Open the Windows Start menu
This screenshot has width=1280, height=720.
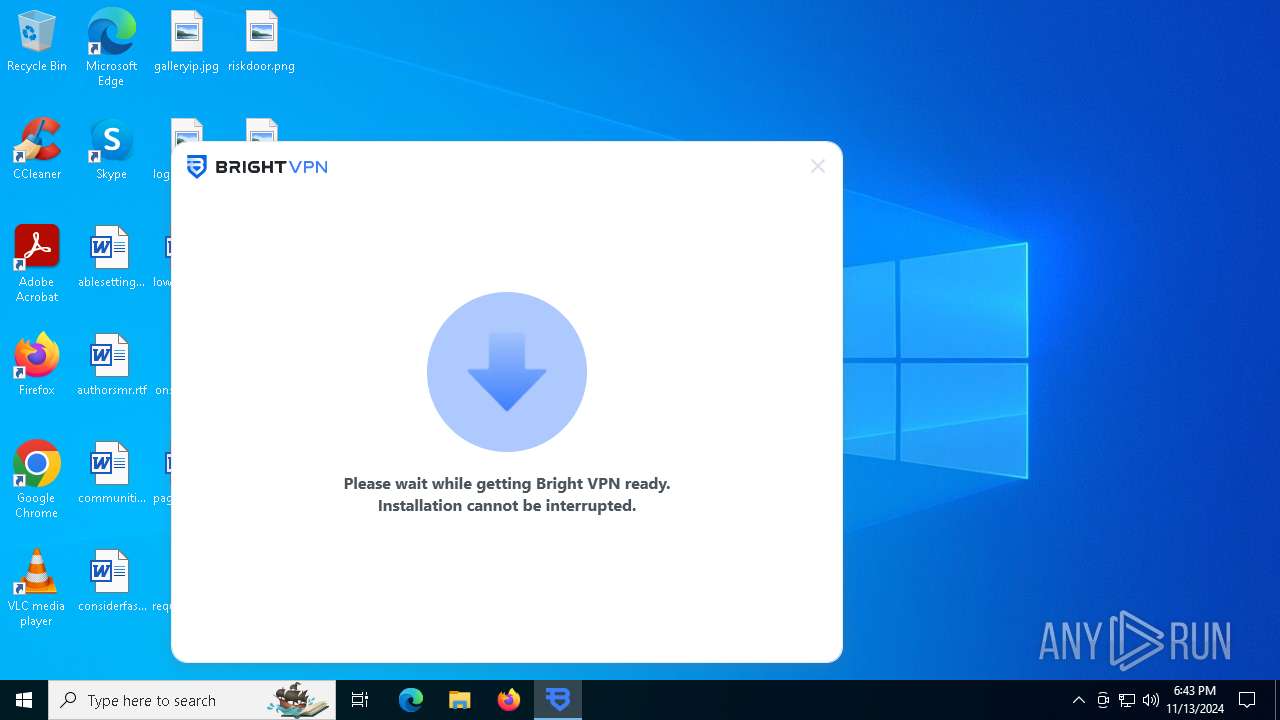[24, 700]
